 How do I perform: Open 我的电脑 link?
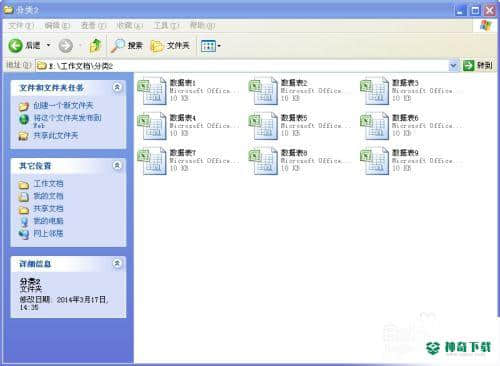tap(48, 221)
